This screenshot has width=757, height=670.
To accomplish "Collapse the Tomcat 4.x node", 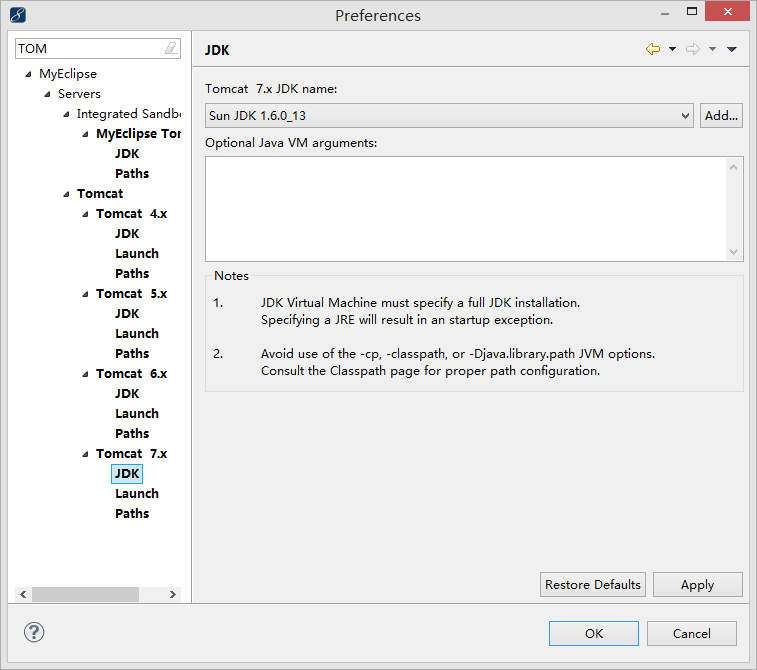I will tap(85, 214).
